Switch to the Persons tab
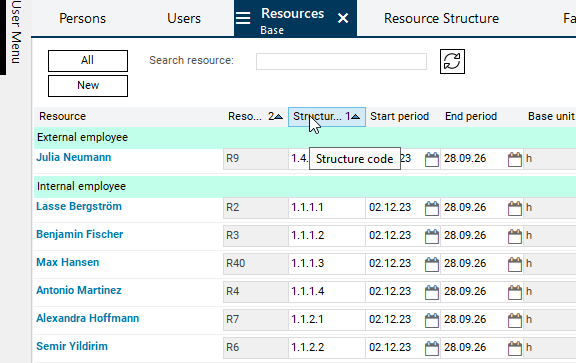The height and width of the screenshot is (363, 576). point(82,18)
